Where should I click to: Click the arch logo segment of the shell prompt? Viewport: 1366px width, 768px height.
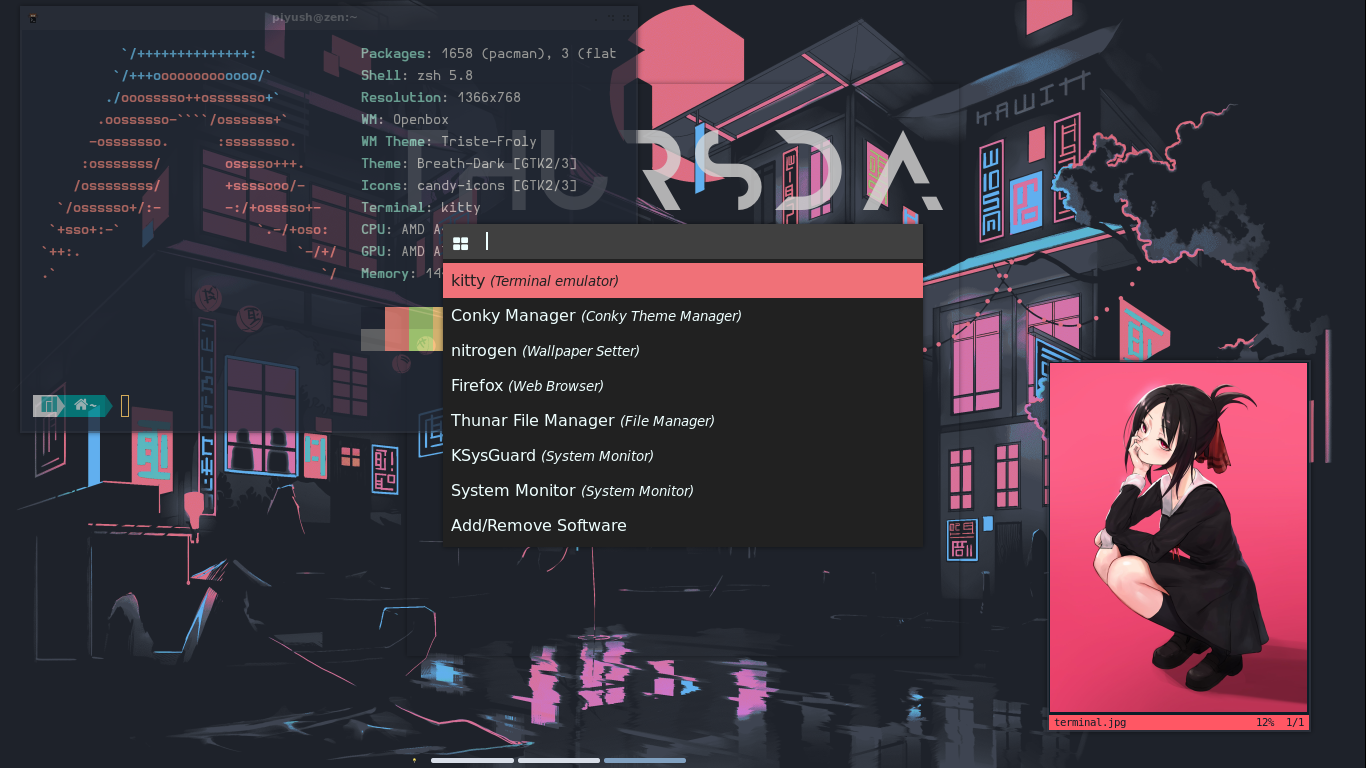point(47,405)
